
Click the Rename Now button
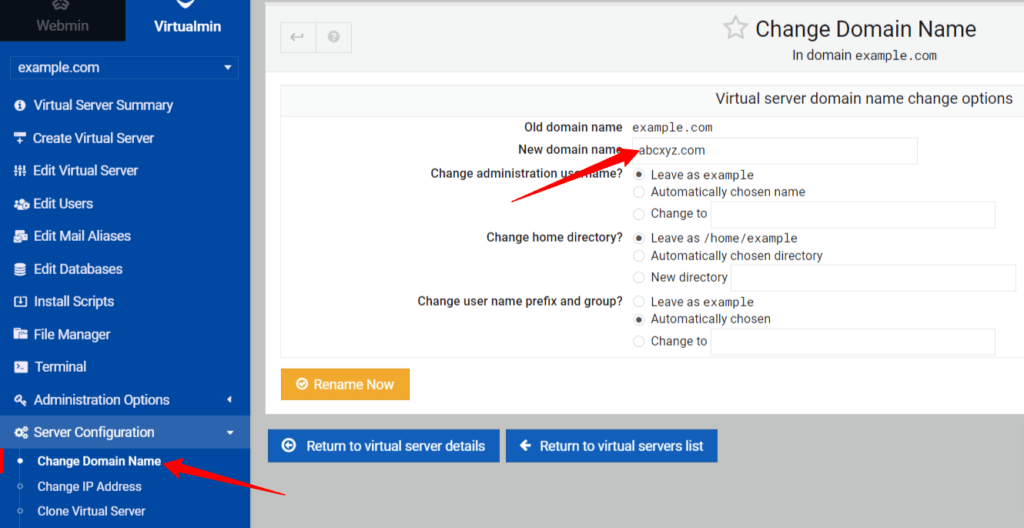(345, 384)
